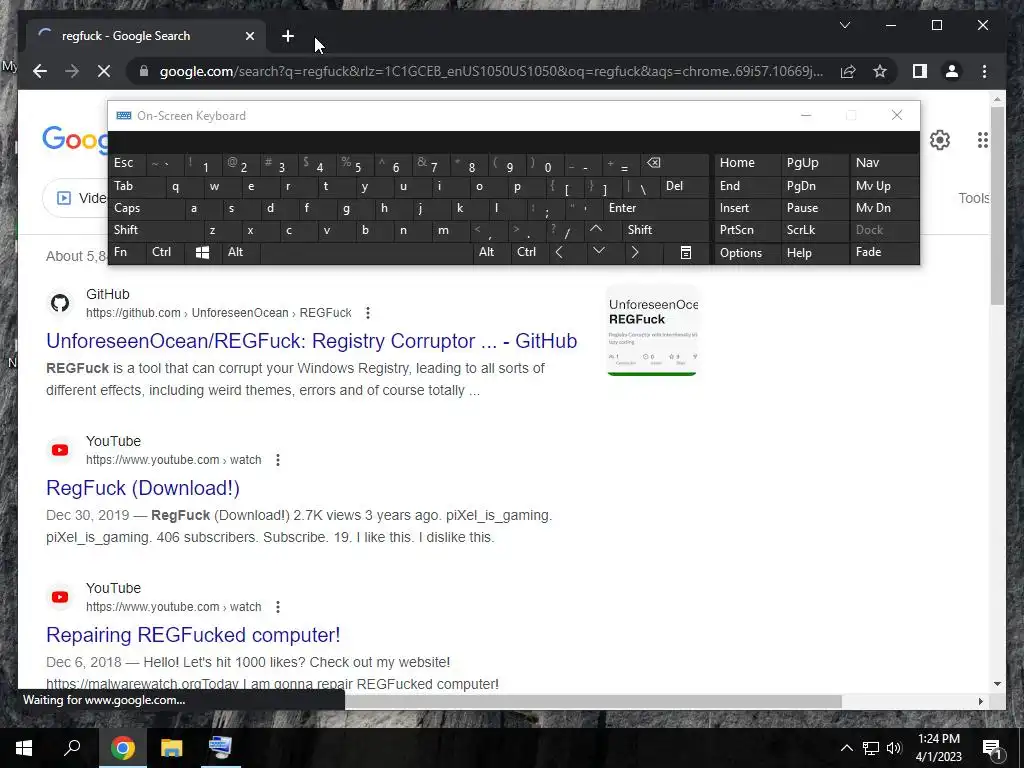Image resolution: width=1024 pixels, height=768 pixels.
Task: Open the Chrome profile avatar icon
Action: click(952, 71)
